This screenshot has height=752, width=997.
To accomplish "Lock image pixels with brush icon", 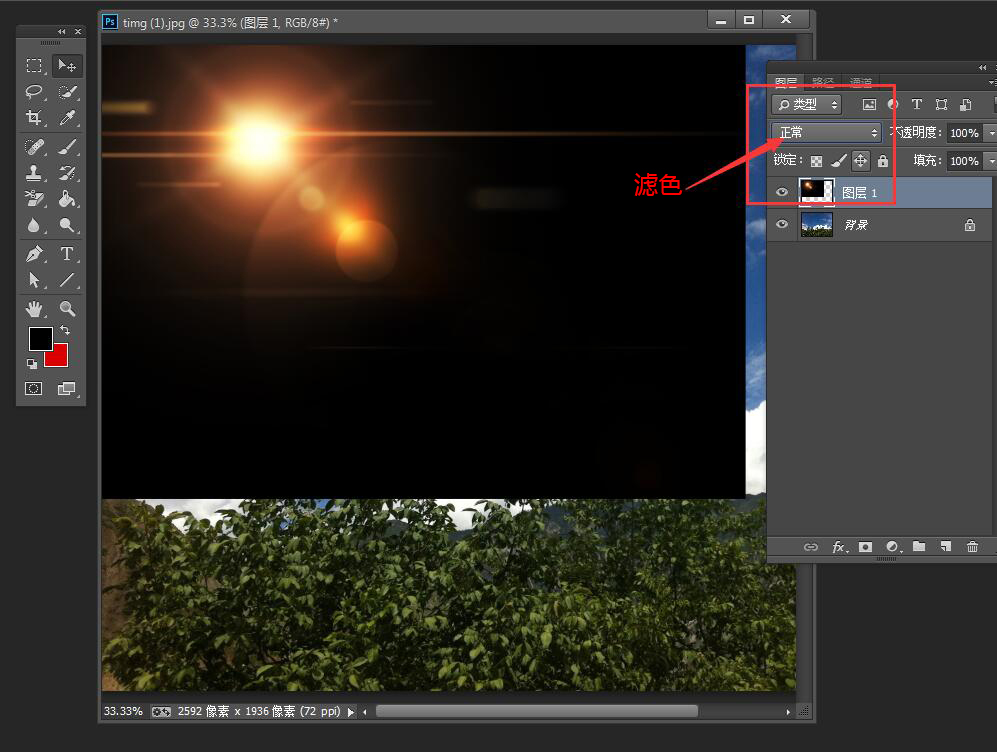I will click(839, 161).
